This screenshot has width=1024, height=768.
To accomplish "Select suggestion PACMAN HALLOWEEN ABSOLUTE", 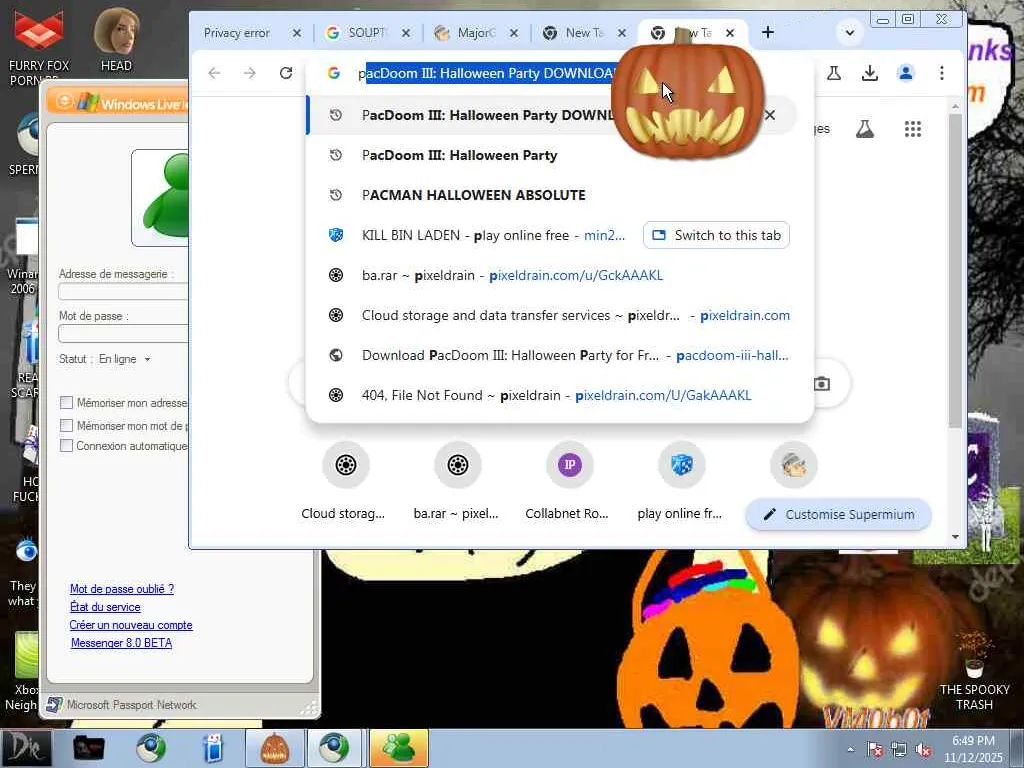I will point(473,195).
